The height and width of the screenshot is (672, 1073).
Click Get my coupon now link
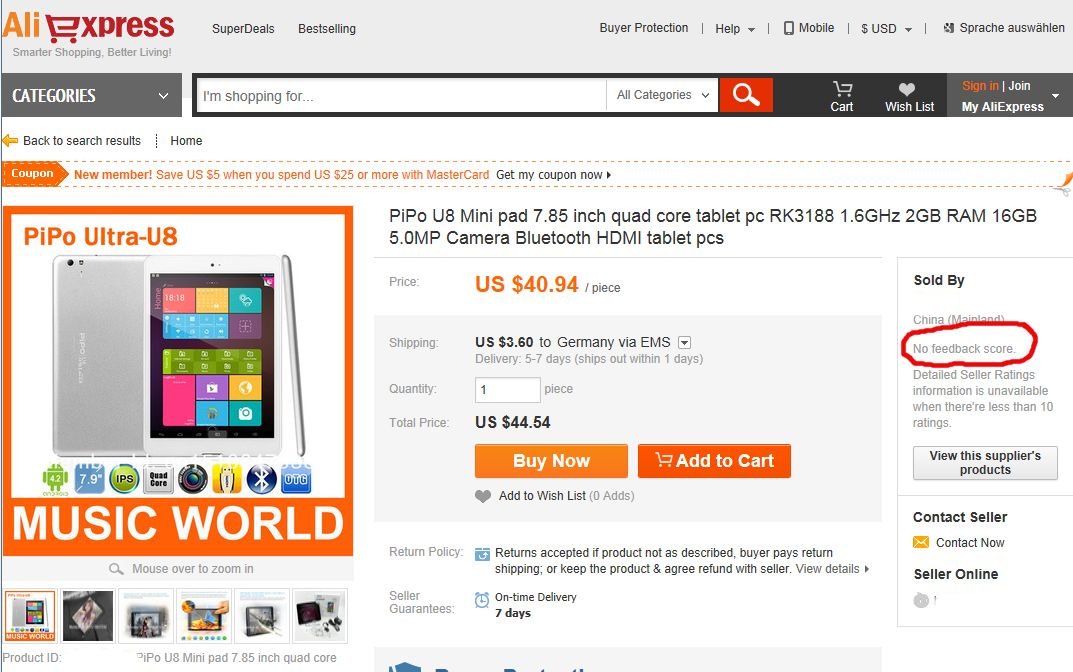pyautogui.click(x=553, y=175)
